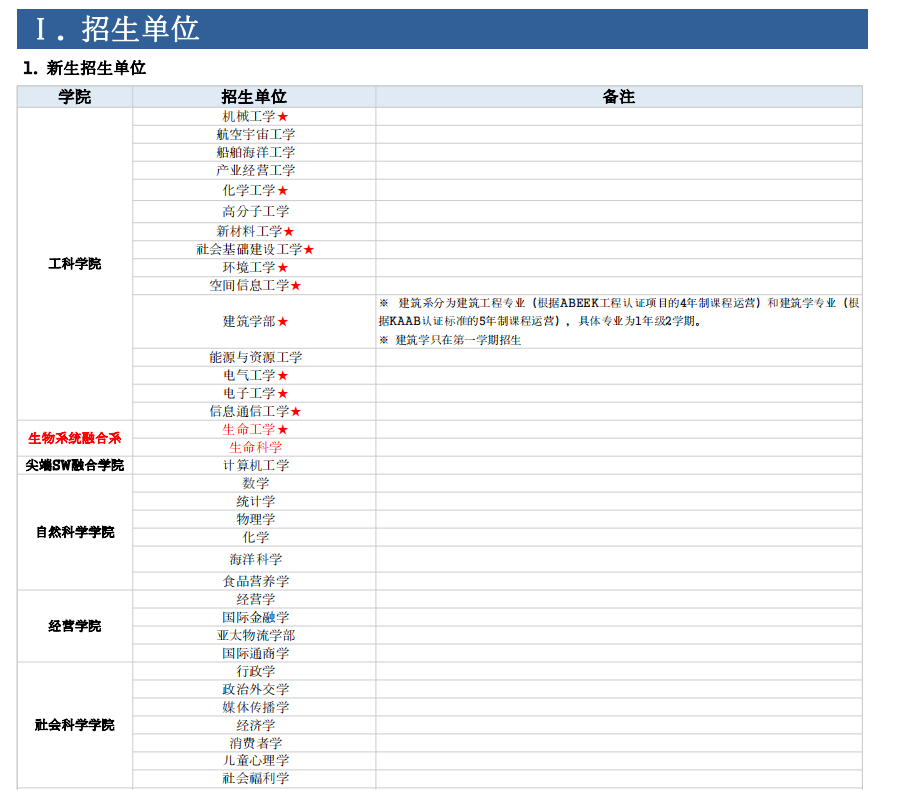Select the '物理学' cell
This screenshot has width=924, height=790.
tap(254, 519)
